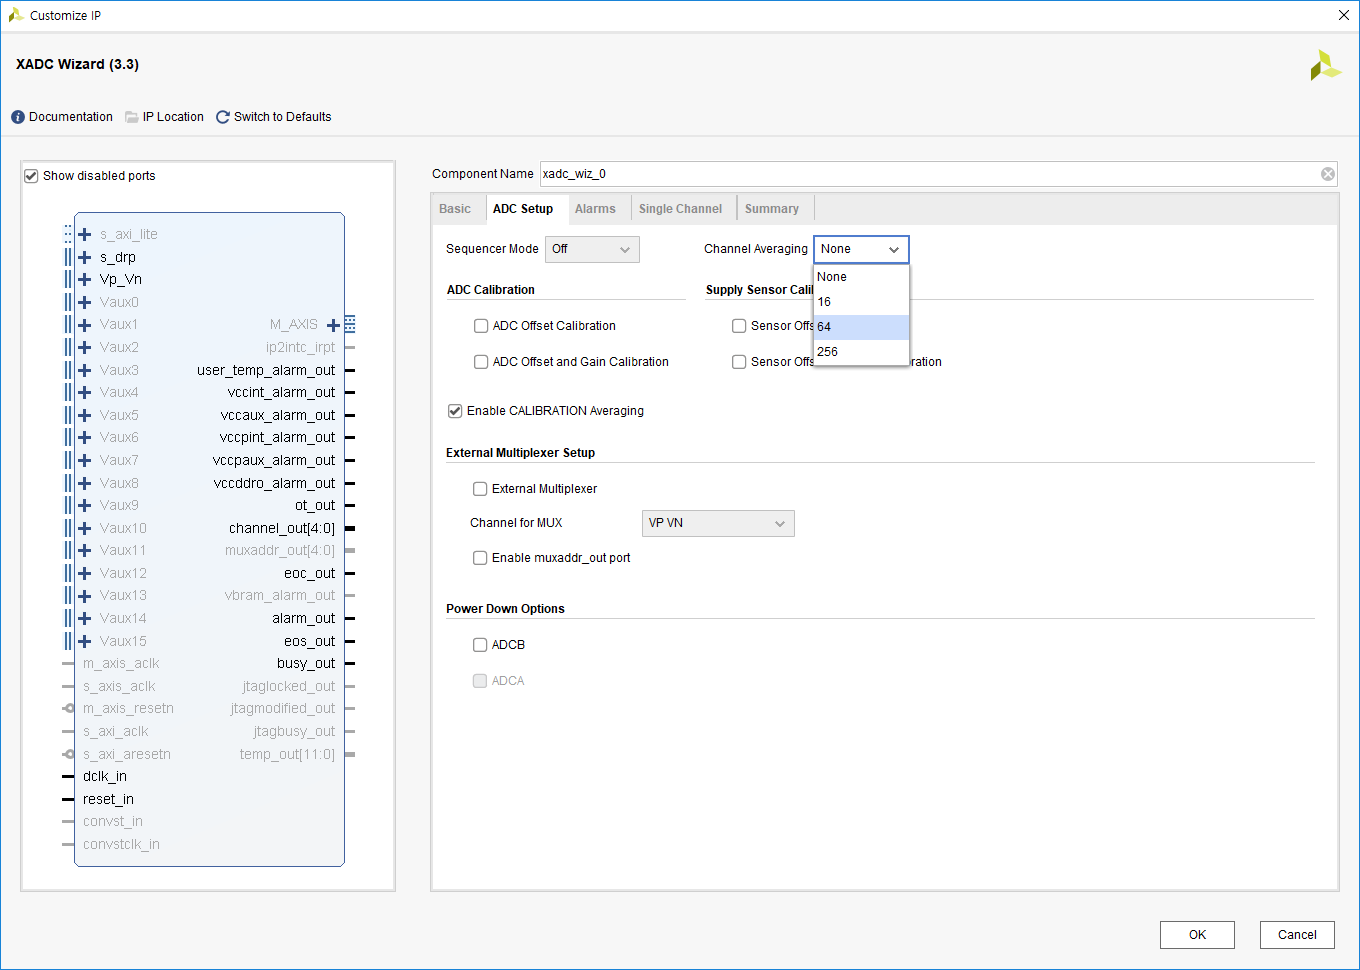Screen dimensions: 1360x970
Task: Uncheck Enable CALIBRATION Averaging
Action: [455, 411]
